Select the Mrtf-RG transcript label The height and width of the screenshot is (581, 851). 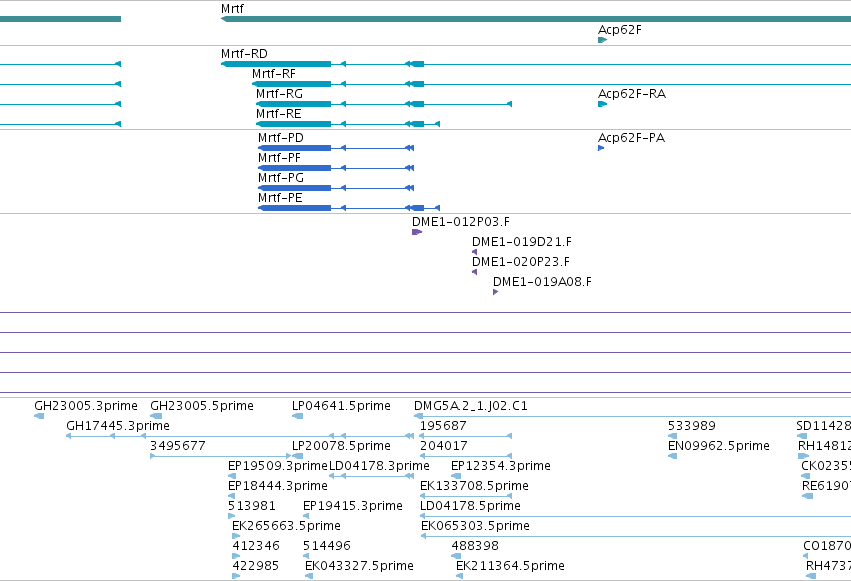pyautogui.click(x=280, y=94)
